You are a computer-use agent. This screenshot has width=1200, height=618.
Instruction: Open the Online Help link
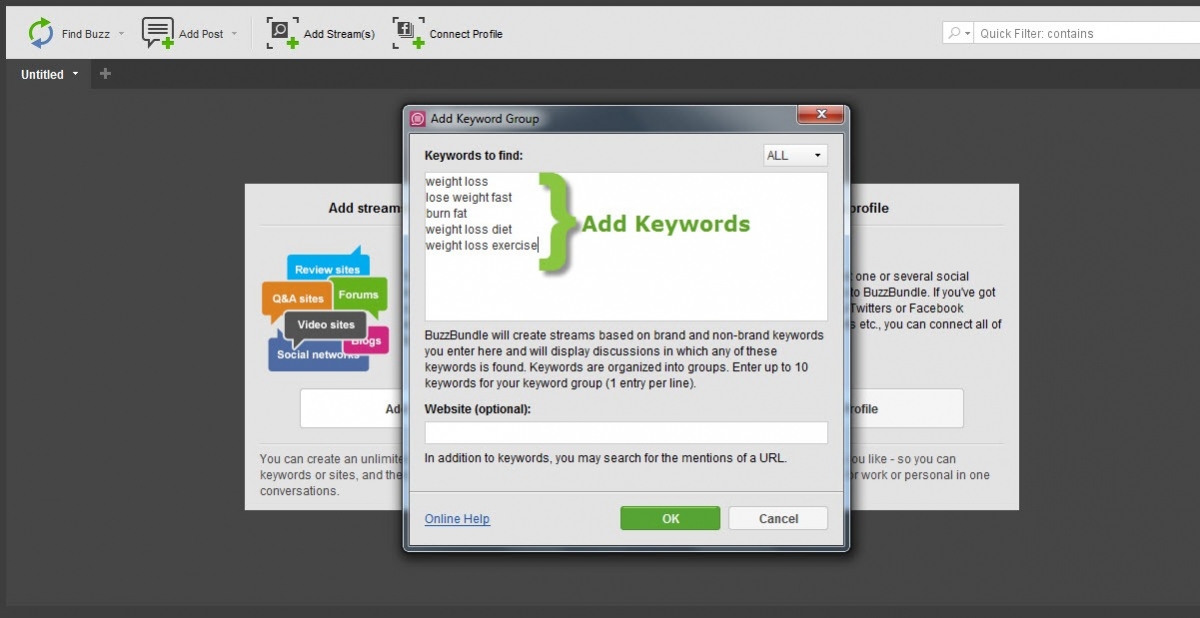coord(457,519)
